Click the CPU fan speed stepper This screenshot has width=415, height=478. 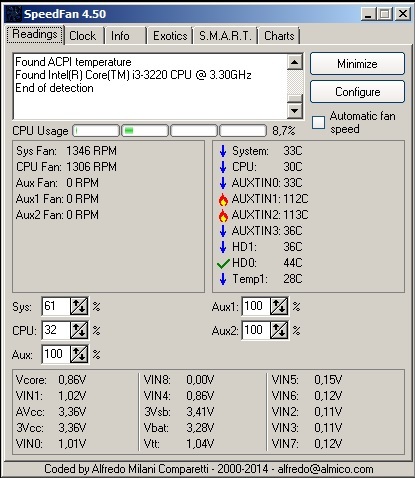(x=79, y=330)
